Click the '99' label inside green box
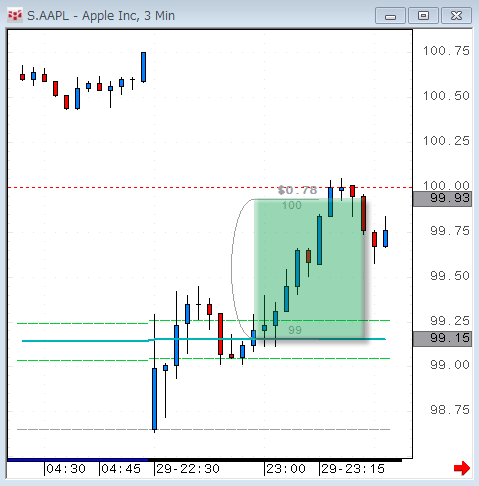This screenshot has width=479, height=486. point(295,330)
